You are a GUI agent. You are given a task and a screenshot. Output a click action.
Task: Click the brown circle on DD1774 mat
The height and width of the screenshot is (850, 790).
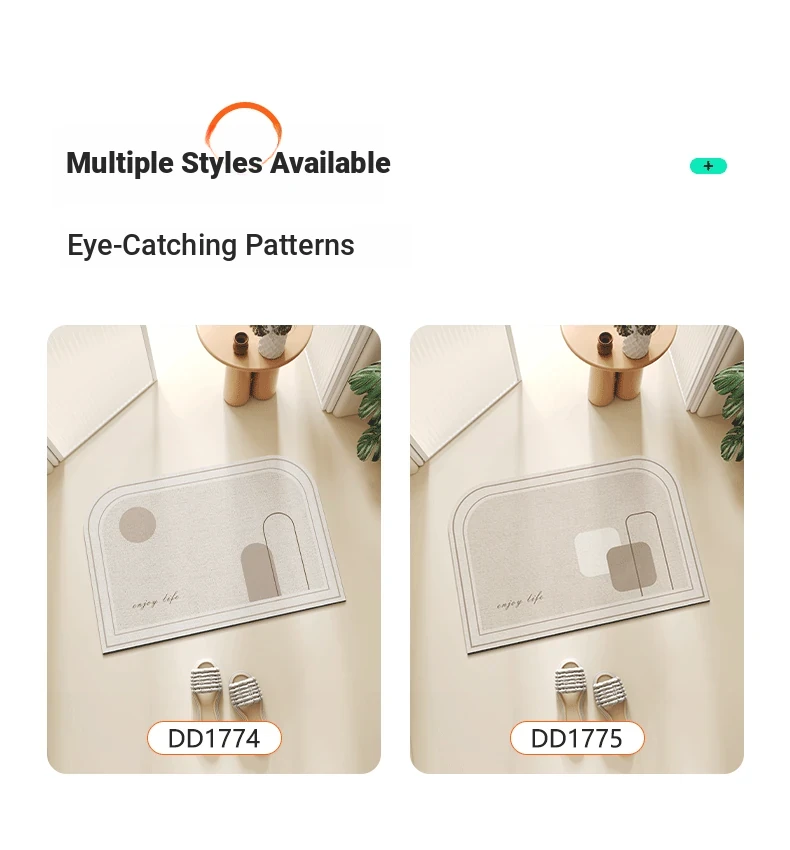[x=138, y=525]
